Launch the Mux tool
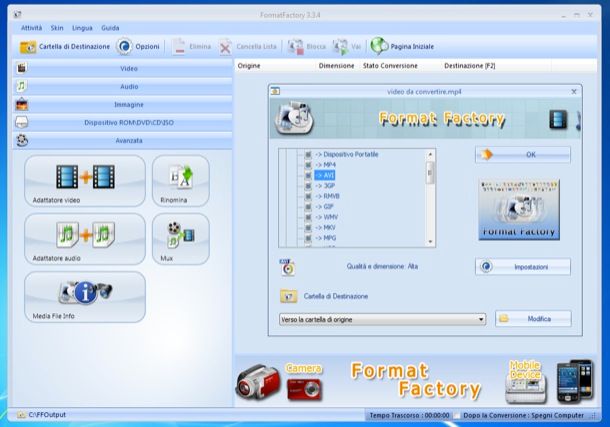Image resolution: width=610 pixels, height=427 pixels. [x=181, y=239]
